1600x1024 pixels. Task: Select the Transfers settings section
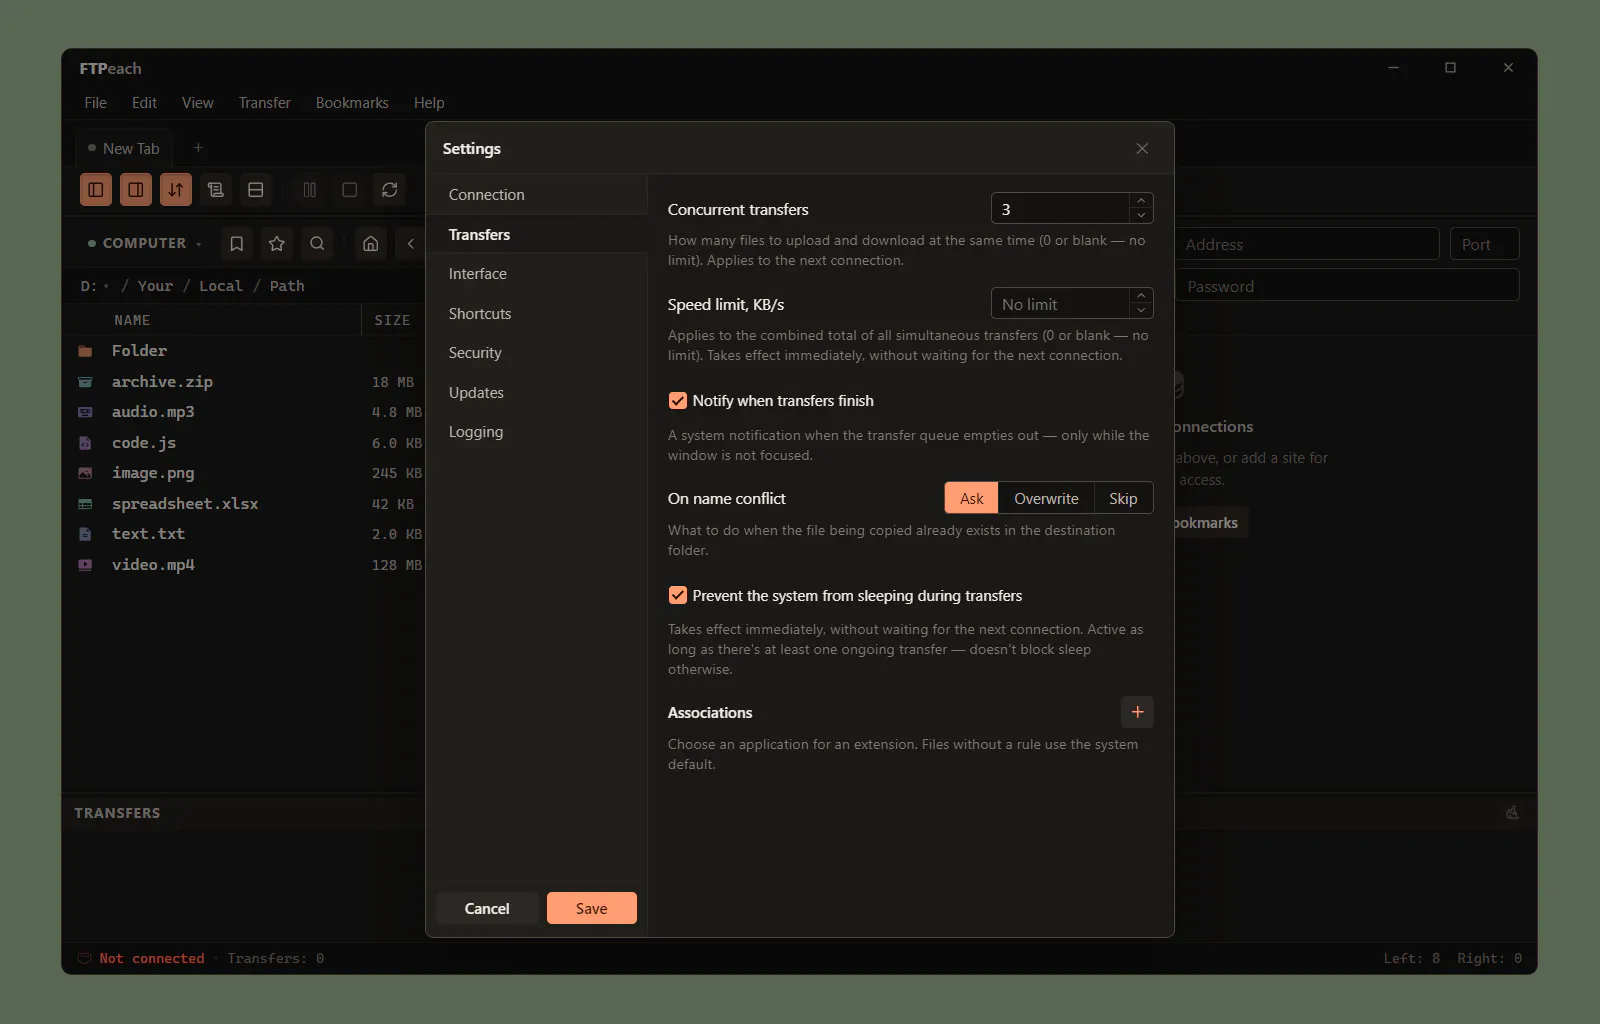537,234
